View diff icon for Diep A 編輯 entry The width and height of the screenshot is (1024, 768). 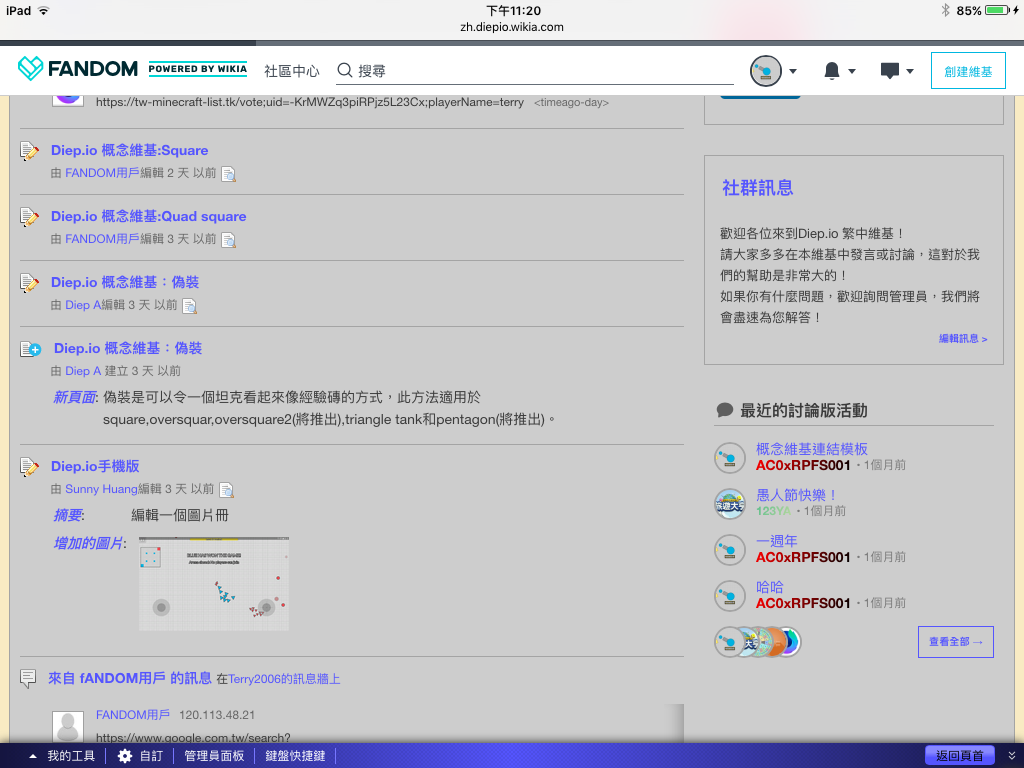pyautogui.click(x=189, y=306)
